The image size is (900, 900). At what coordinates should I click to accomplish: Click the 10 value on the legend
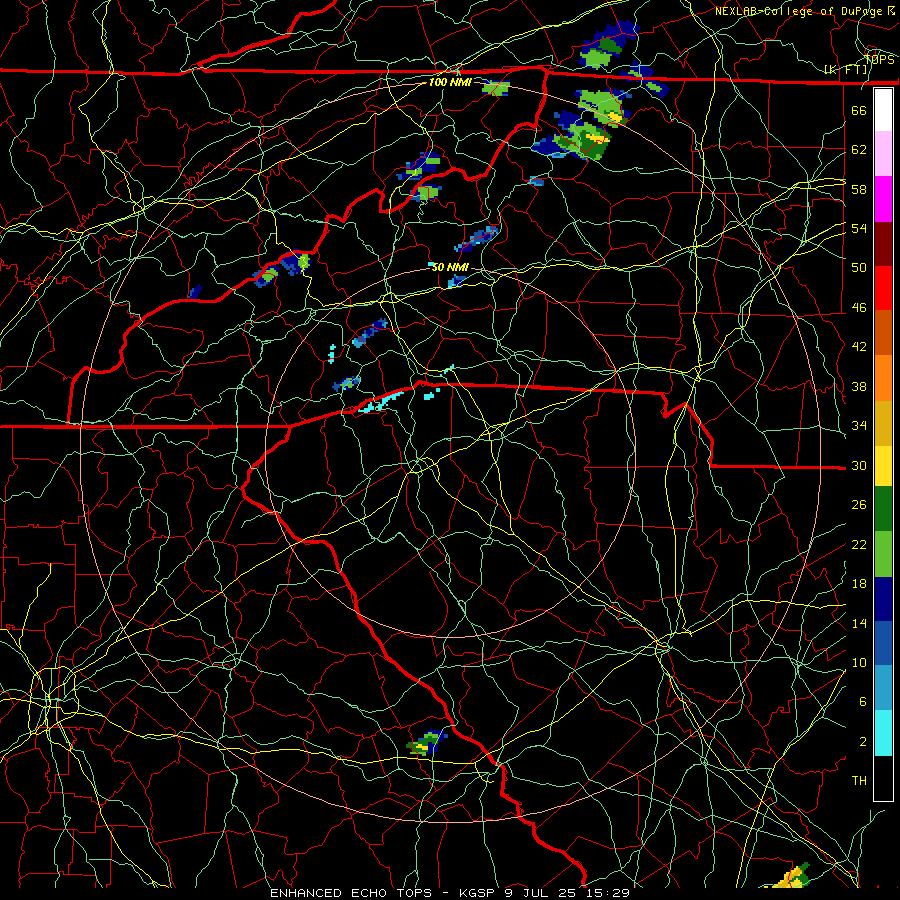859,663
